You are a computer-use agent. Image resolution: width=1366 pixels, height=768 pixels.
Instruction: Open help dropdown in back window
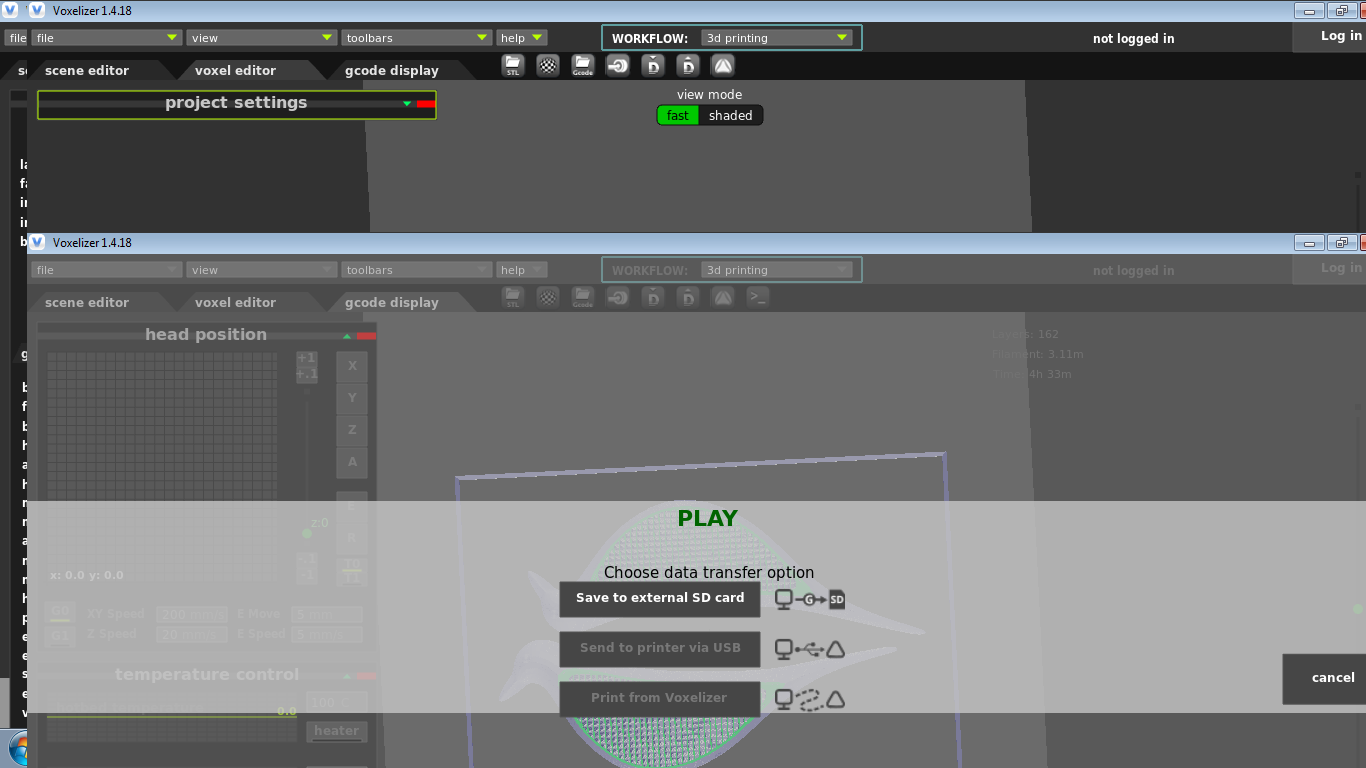(x=522, y=38)
